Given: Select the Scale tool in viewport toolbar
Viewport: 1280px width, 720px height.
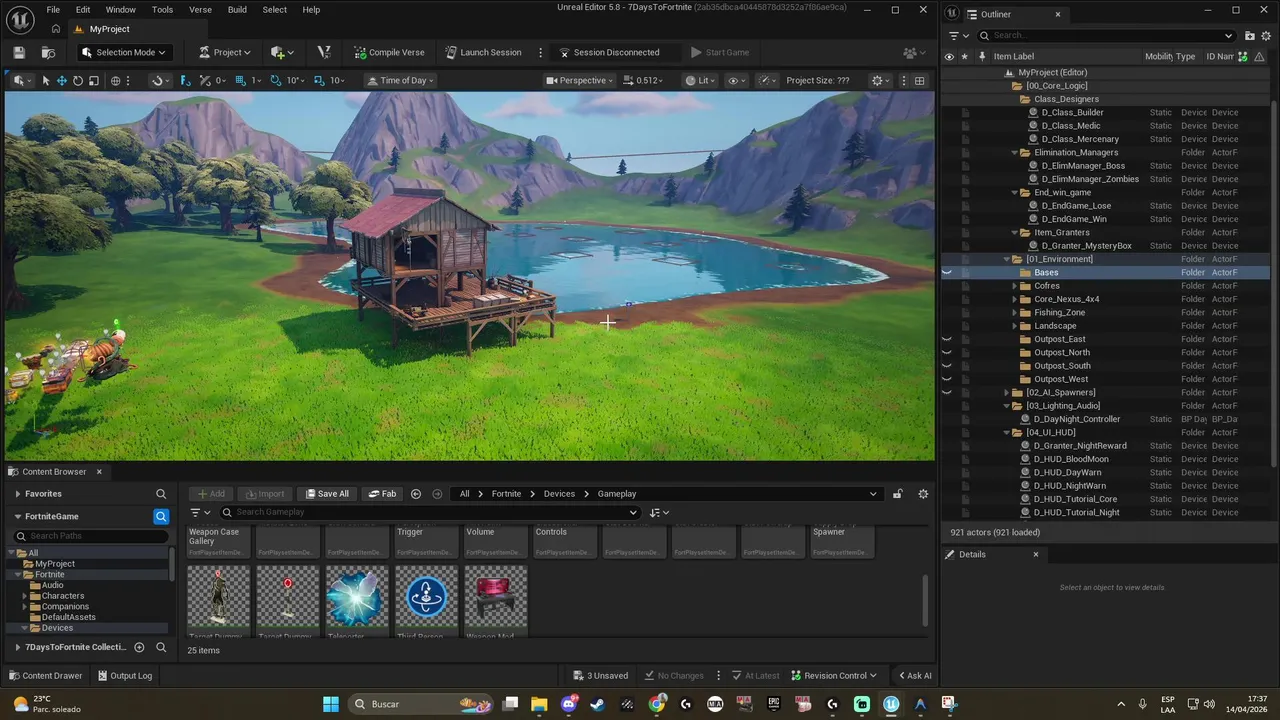Looking at the screenshot, I should (x=93, y=80).
